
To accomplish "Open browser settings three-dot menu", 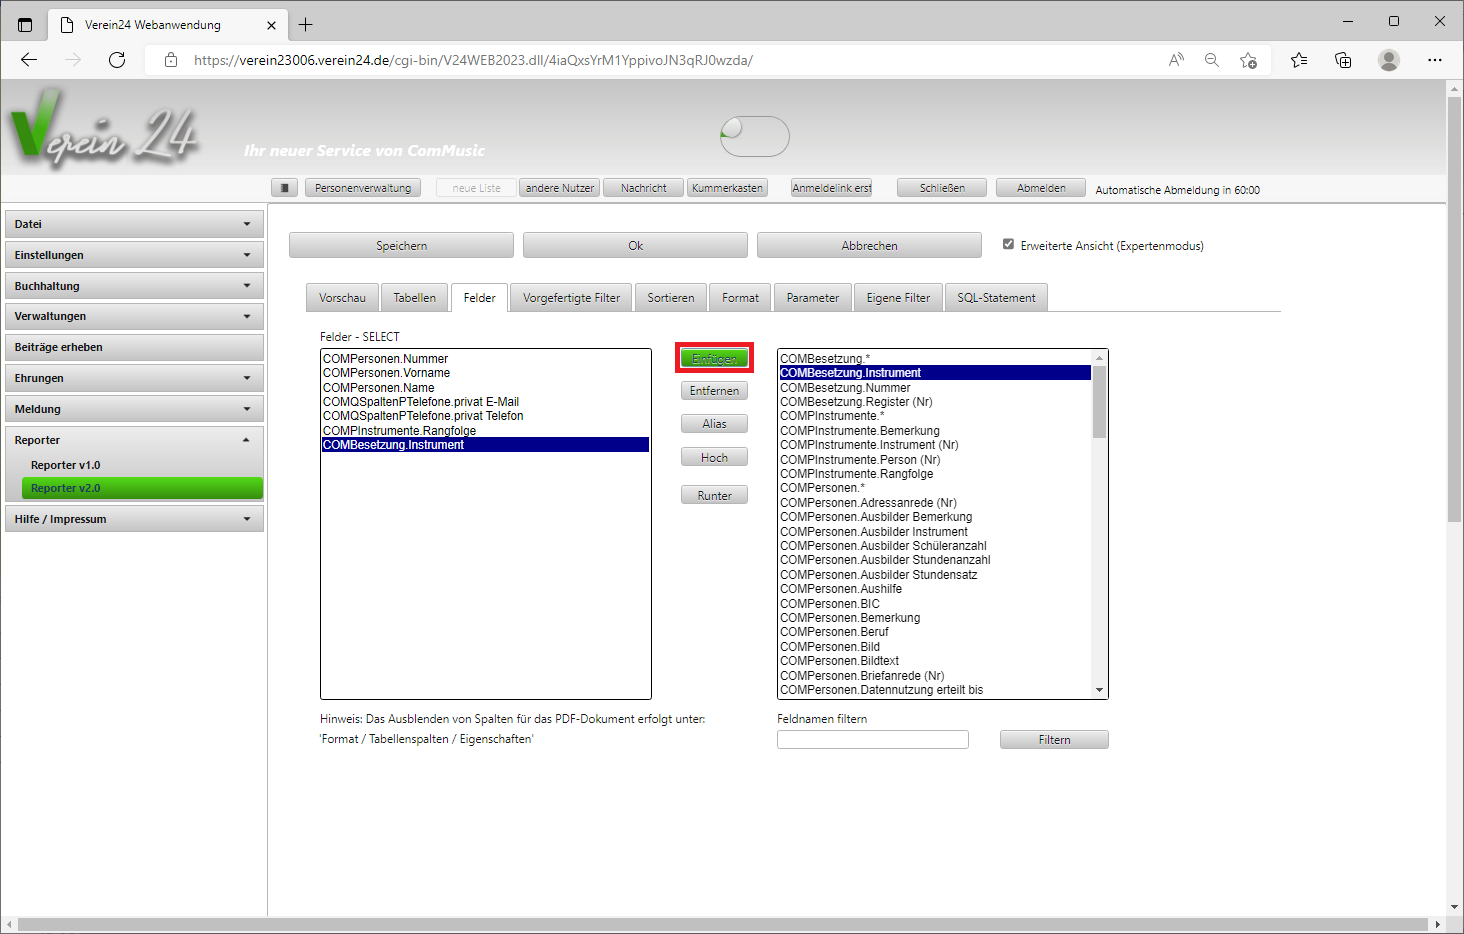I will [x=1434, y=60].
